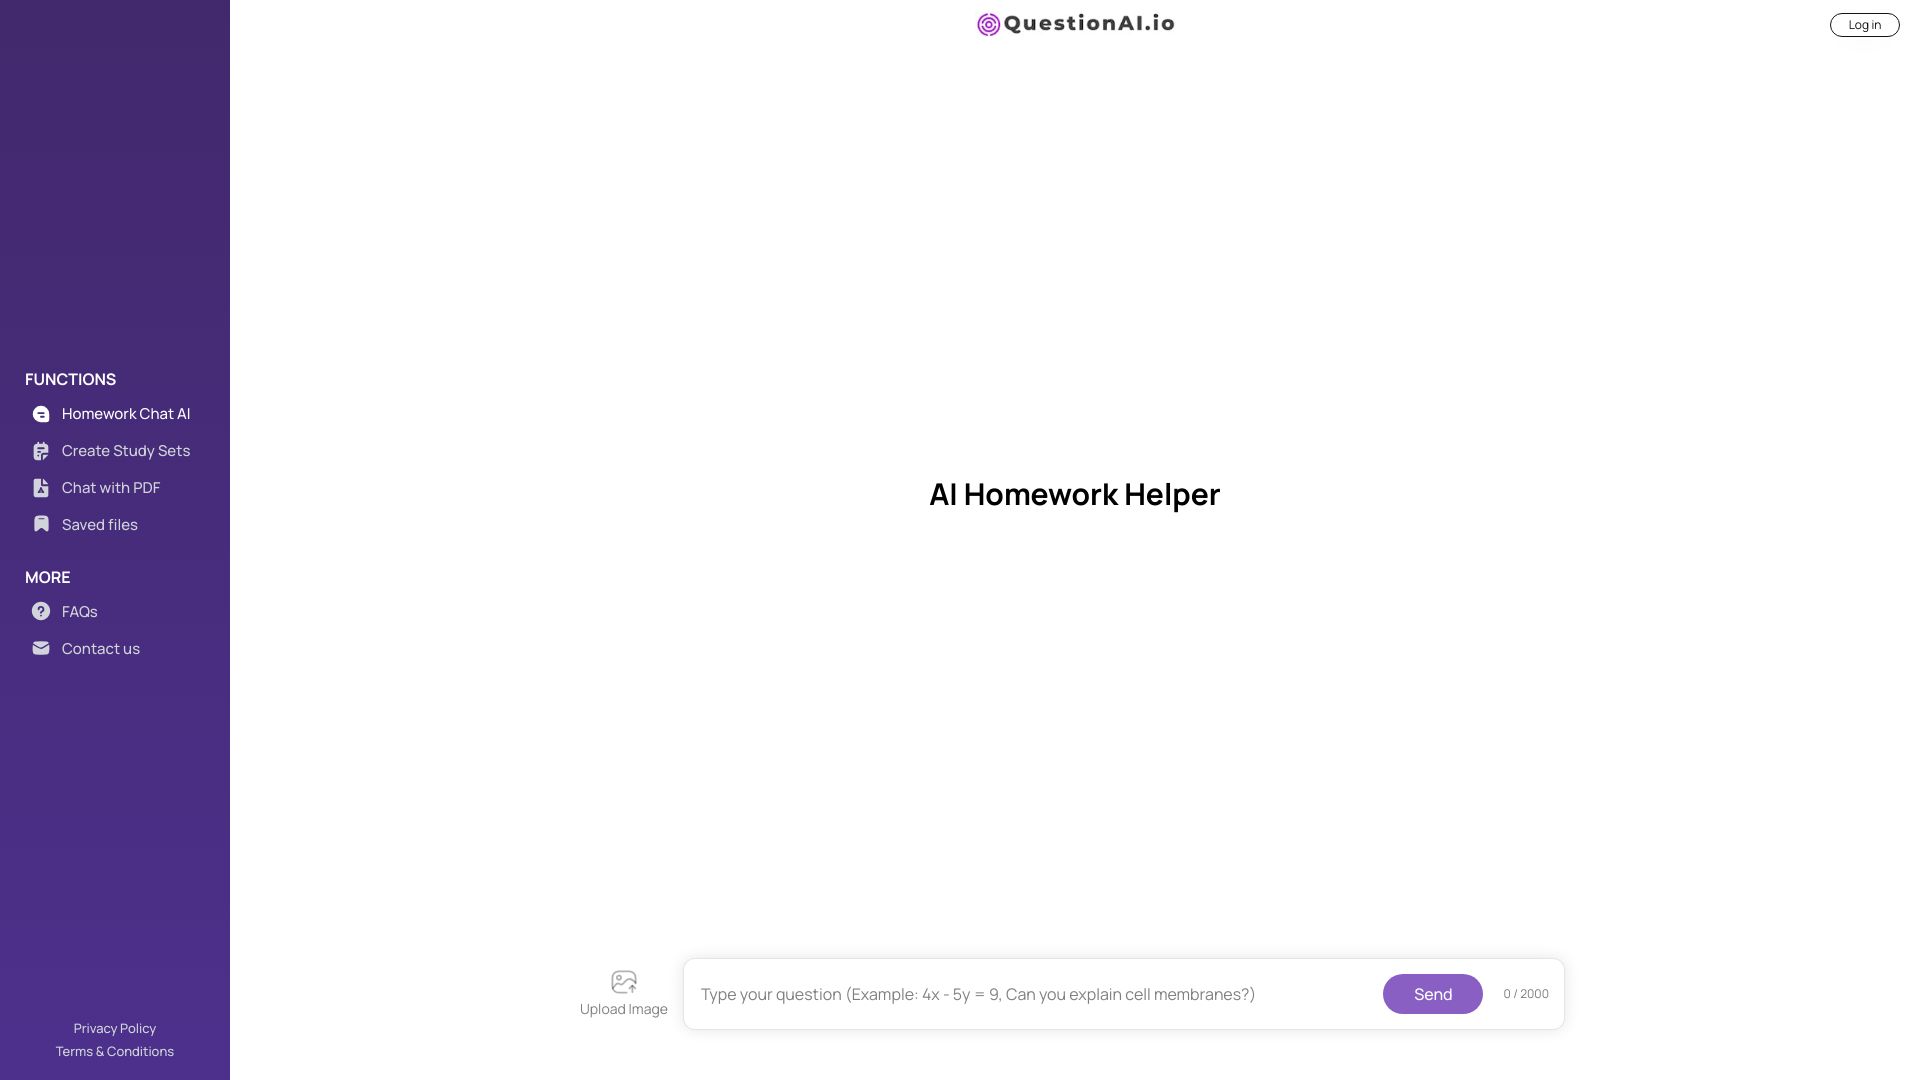This screenshot has height=1080, width=1920.
Task: Click the question input field
Action: (x=1033, y=994)
